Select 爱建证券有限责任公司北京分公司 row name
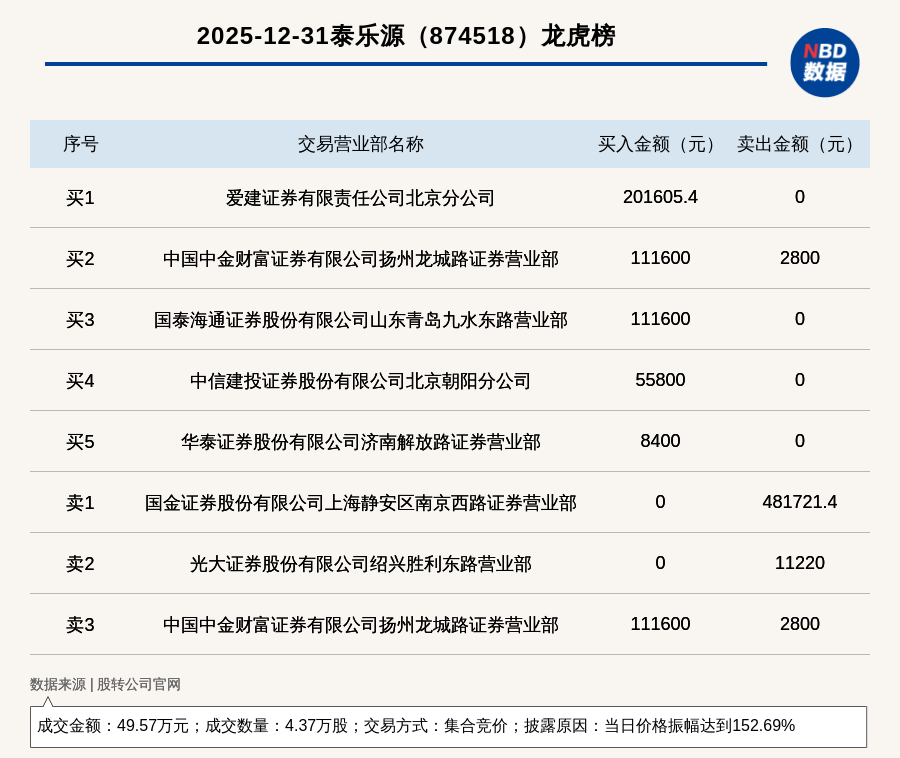The image size is (900, 758). [360, 198]
